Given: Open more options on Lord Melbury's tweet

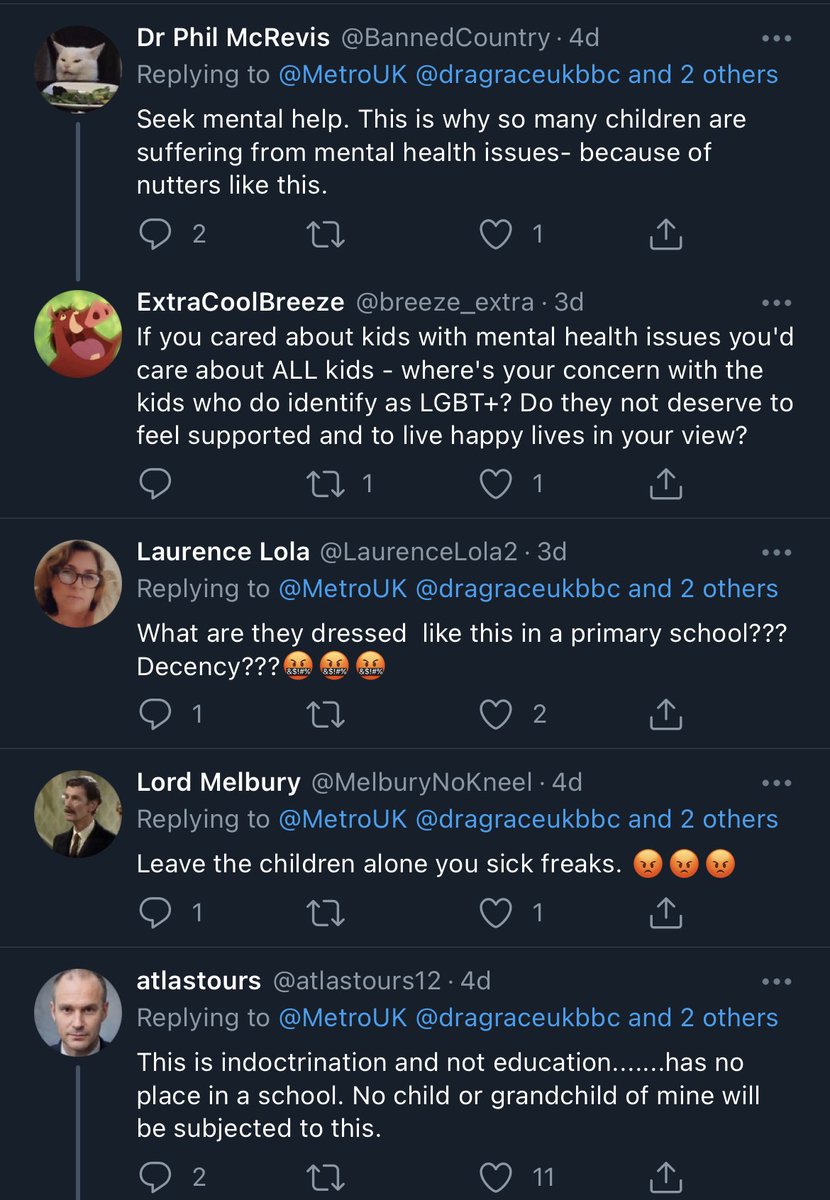Looking at the screenshot, I should [x=776, y=781].
